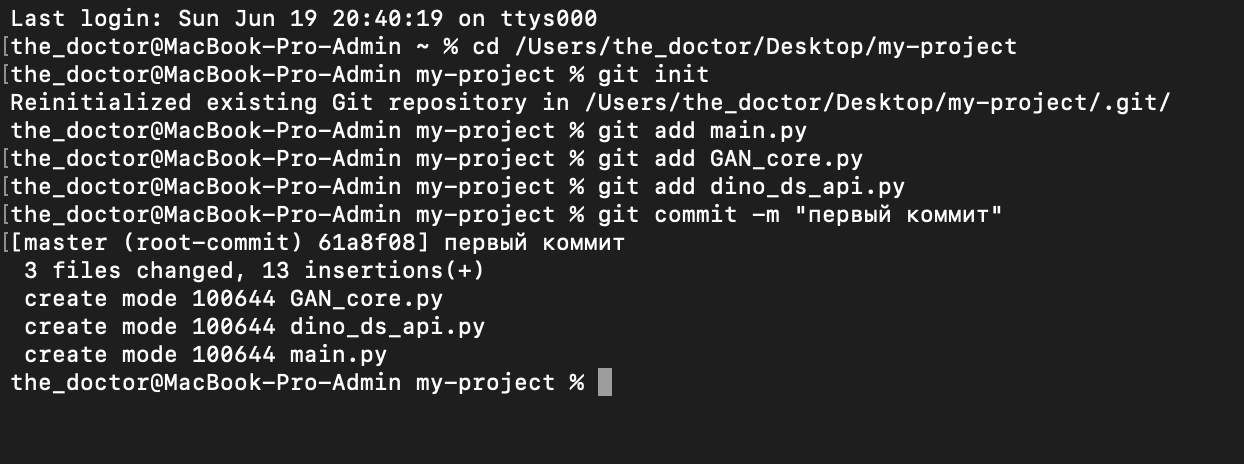Click the "git add GAN_core.py" command
1244x464 pixels.
tap(730, 158)
